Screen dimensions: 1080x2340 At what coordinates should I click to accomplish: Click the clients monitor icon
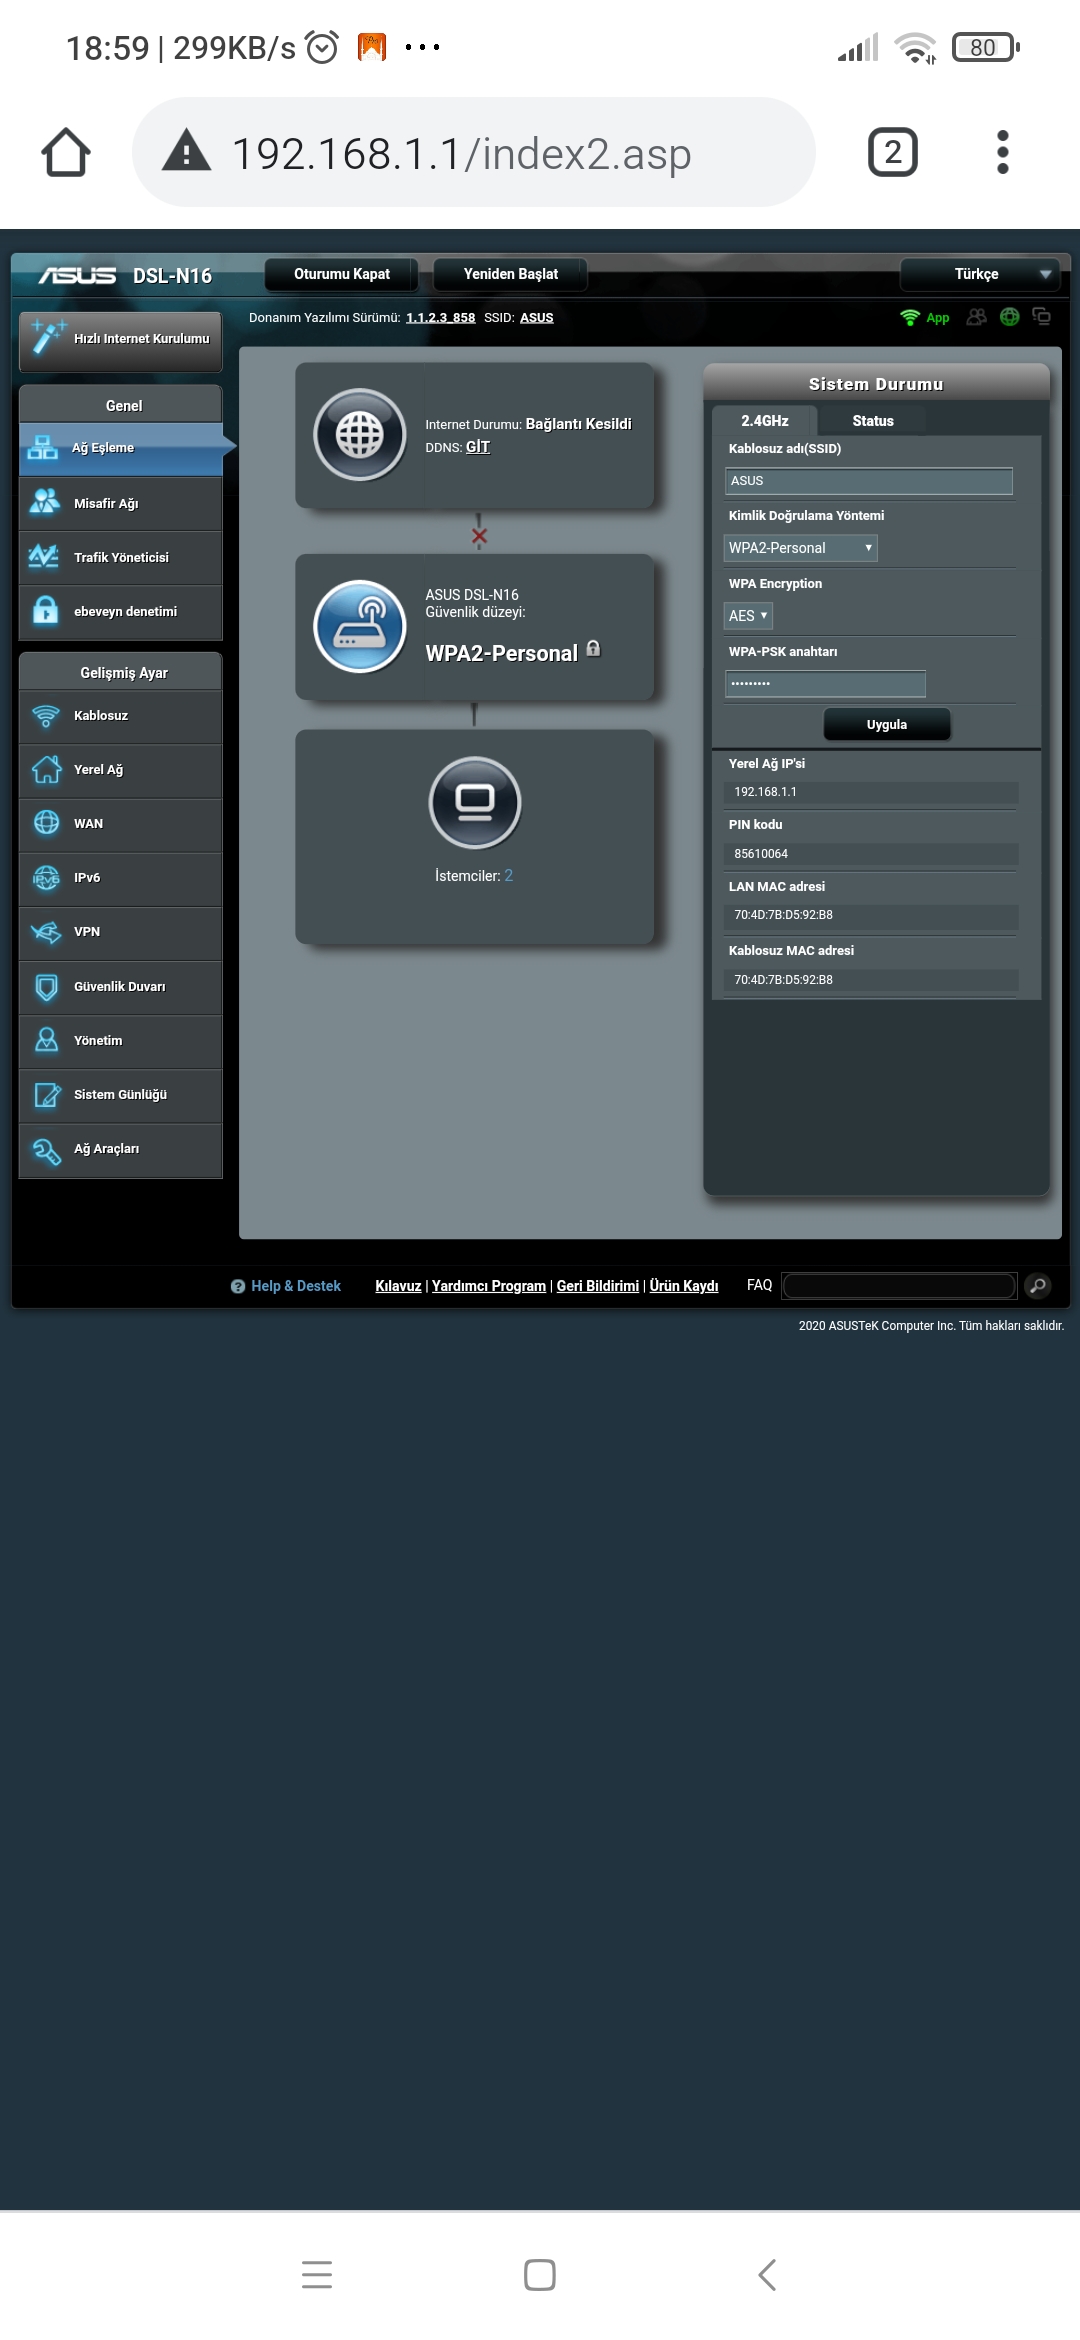click(475, 803)
